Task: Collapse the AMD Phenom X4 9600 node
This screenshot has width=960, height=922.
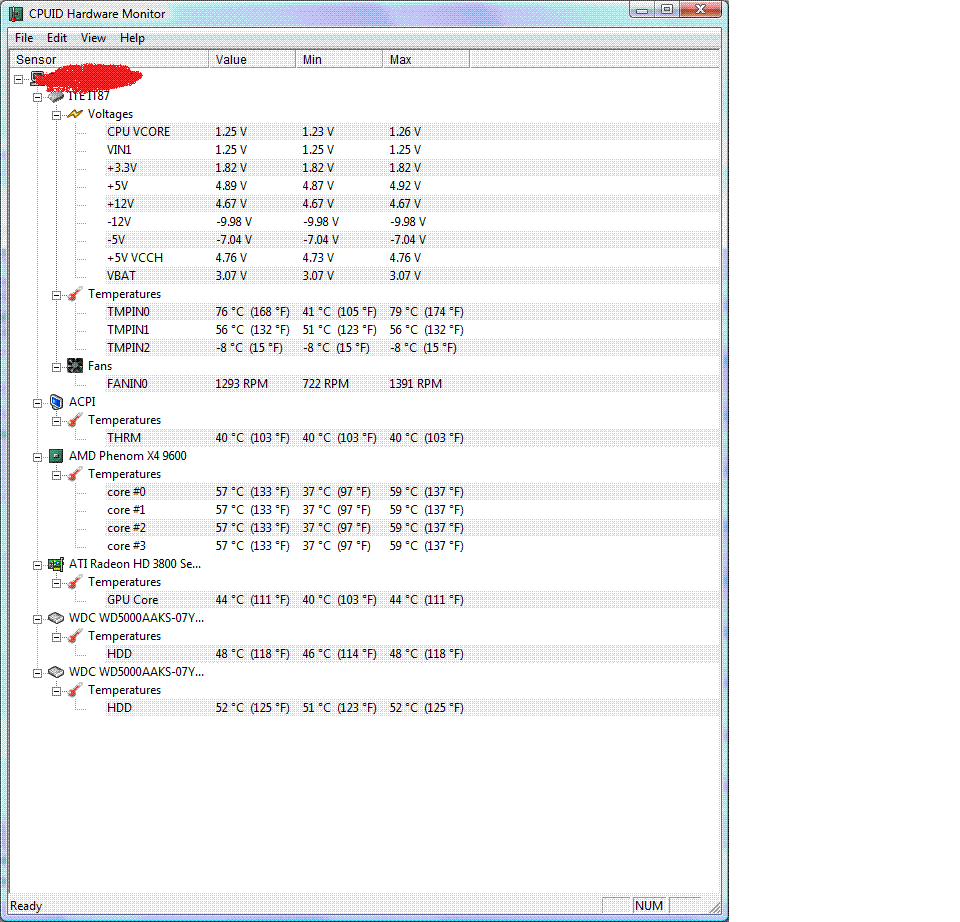Action: (x=37, y=457)
